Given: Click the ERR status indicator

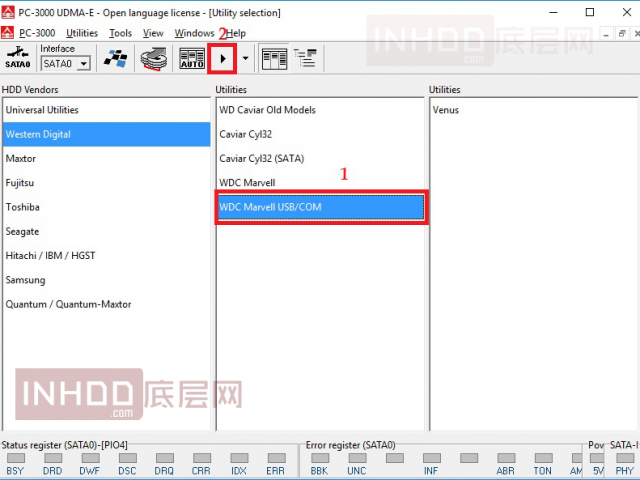Looking at the screenshot, I should [x=277, y=458].
